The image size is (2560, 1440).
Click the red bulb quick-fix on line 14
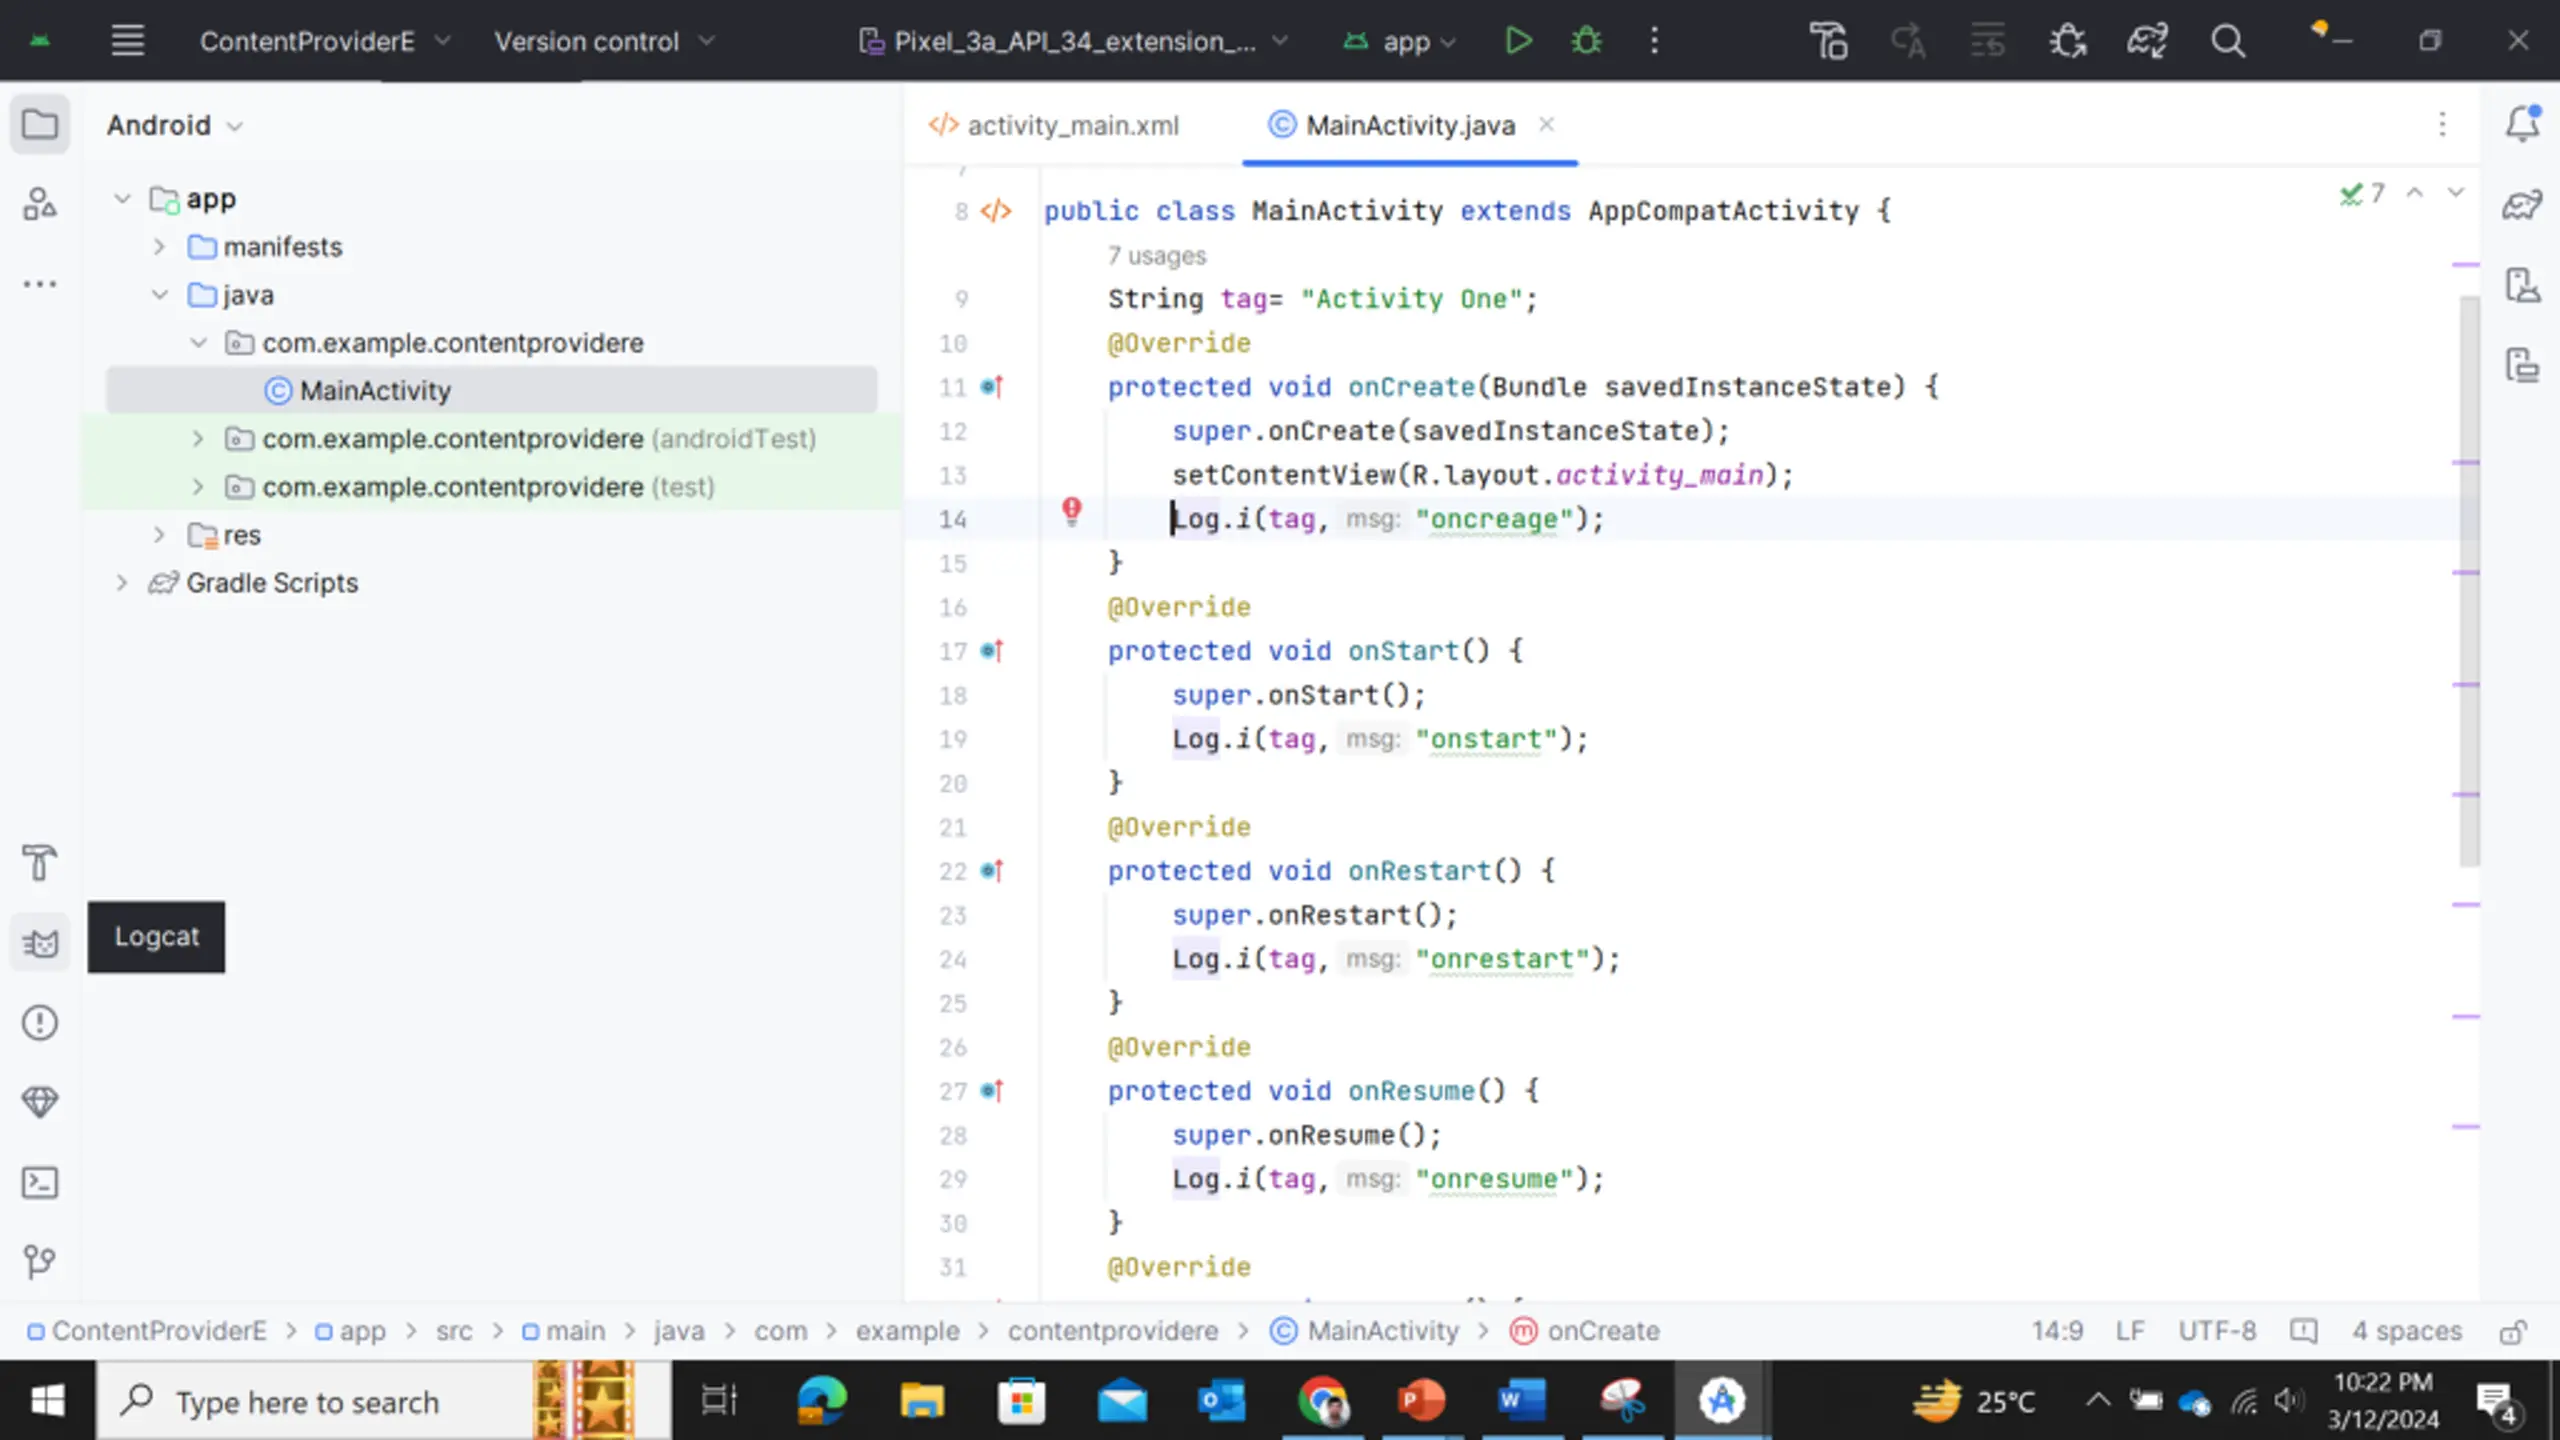coord(1071,512)
